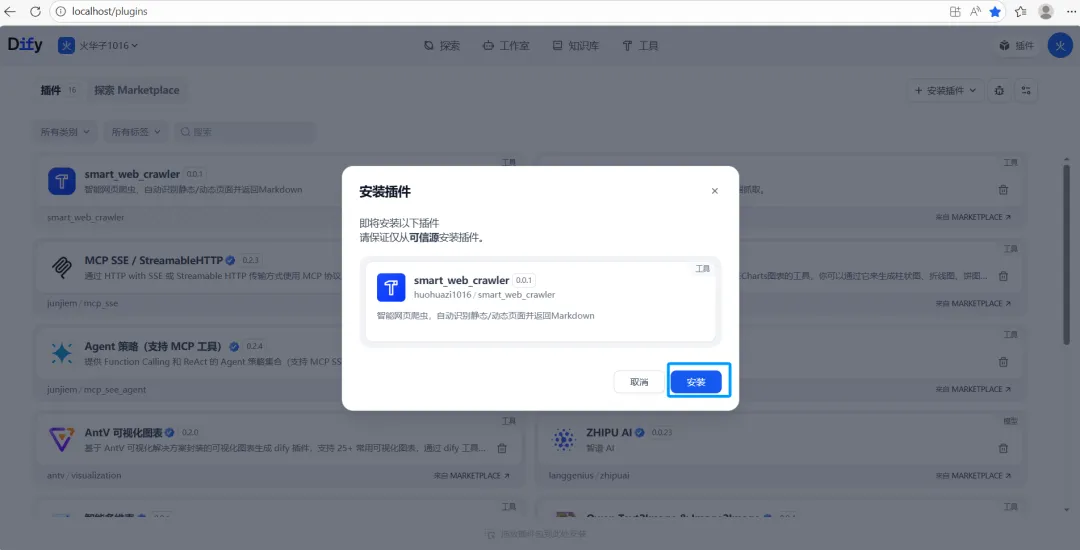Image resolution: width=1080 pixels, height=550 pixels.
Task: Open browser settings and more menu
Action: click(x=1069, y=12)
